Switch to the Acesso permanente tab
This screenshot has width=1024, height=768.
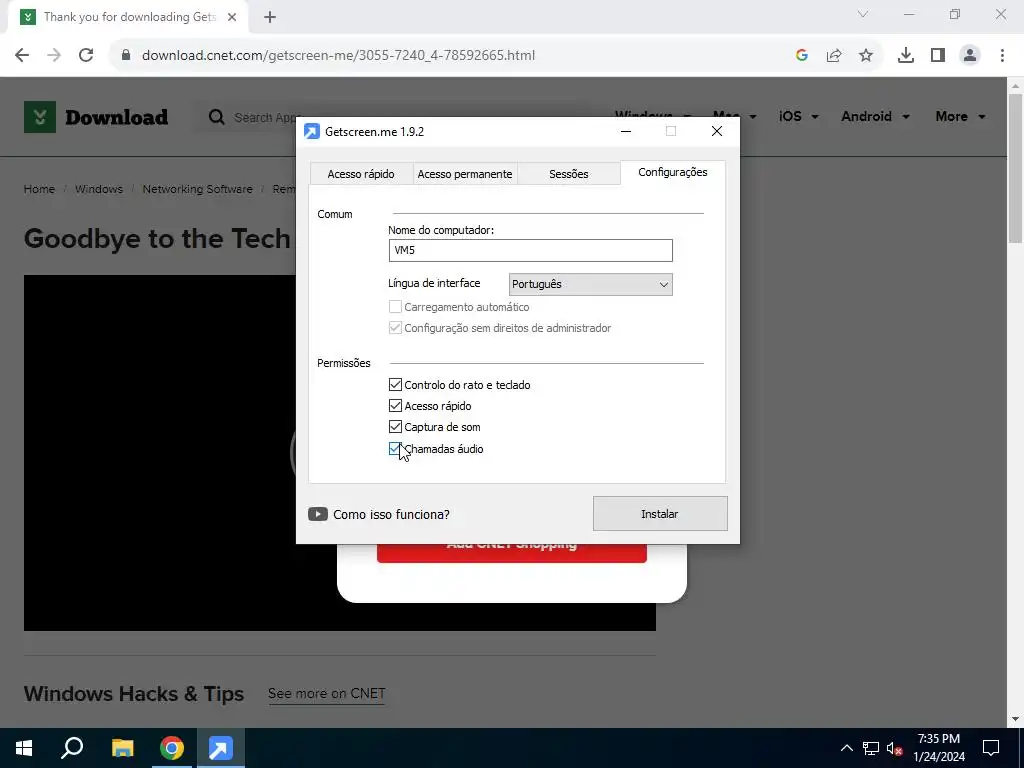(465, 174)
